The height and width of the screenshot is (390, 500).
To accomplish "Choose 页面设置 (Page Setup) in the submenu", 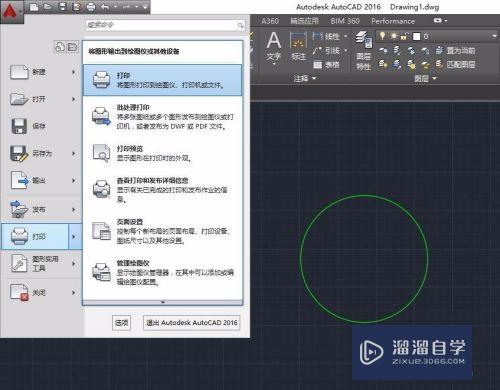I will (162, 231).
